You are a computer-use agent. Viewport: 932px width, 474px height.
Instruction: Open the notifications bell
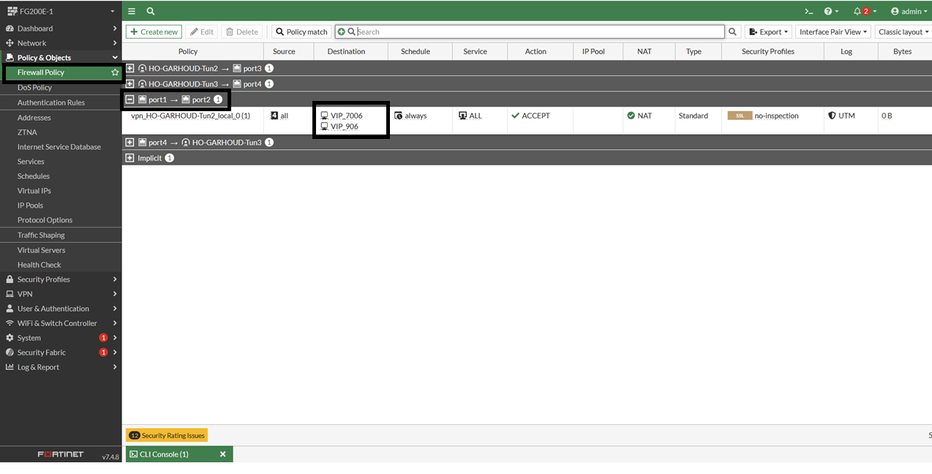(x=864, y=11)
